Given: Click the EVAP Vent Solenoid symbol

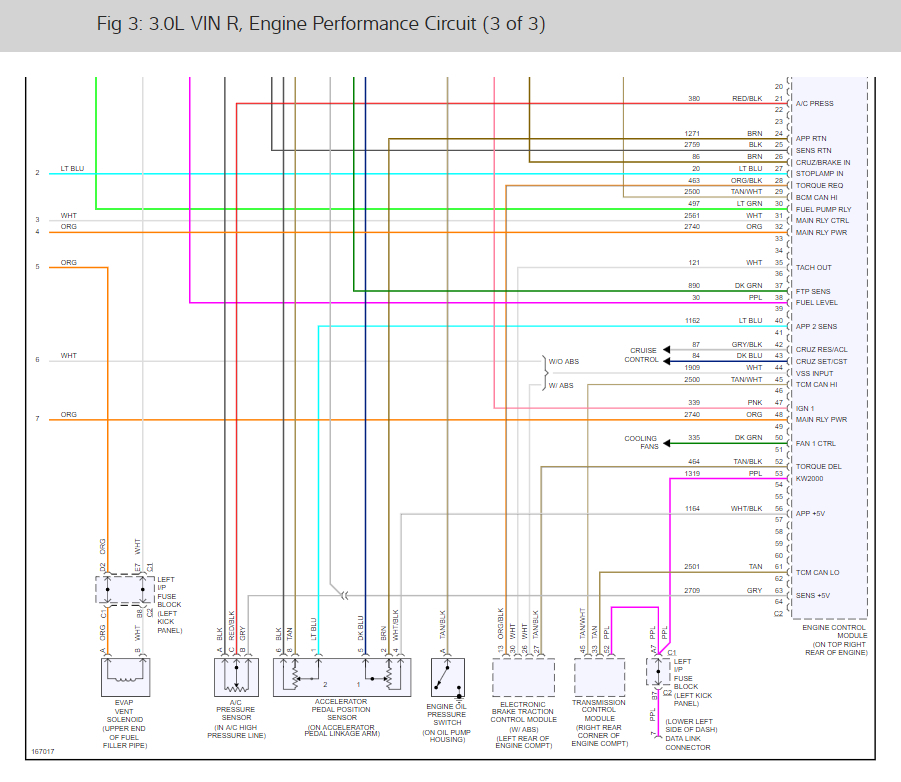Looking at the screenshot, I should (125, 677).
